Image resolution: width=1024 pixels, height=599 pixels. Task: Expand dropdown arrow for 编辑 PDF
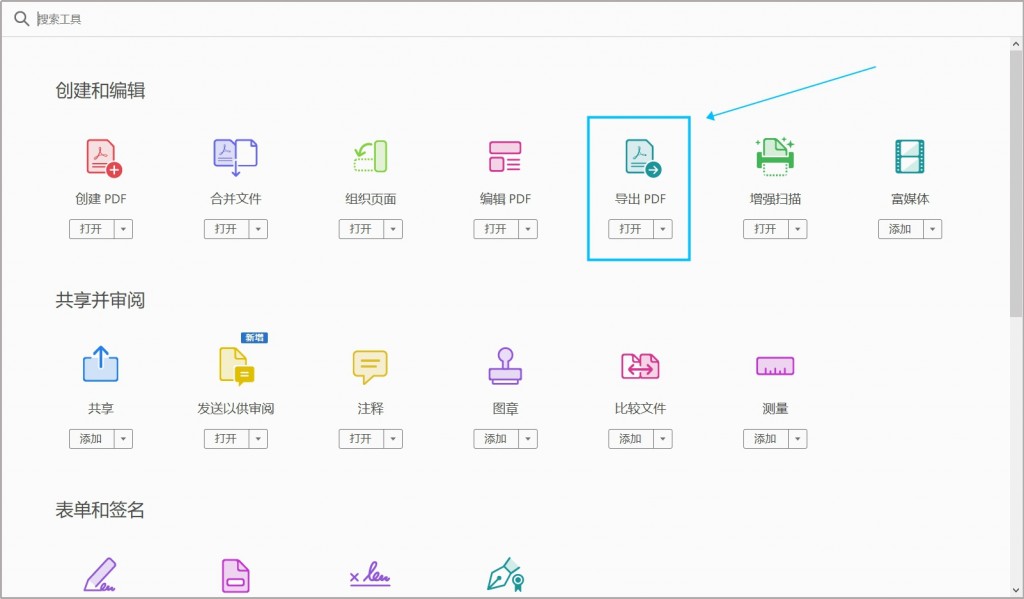click(528, 229)
